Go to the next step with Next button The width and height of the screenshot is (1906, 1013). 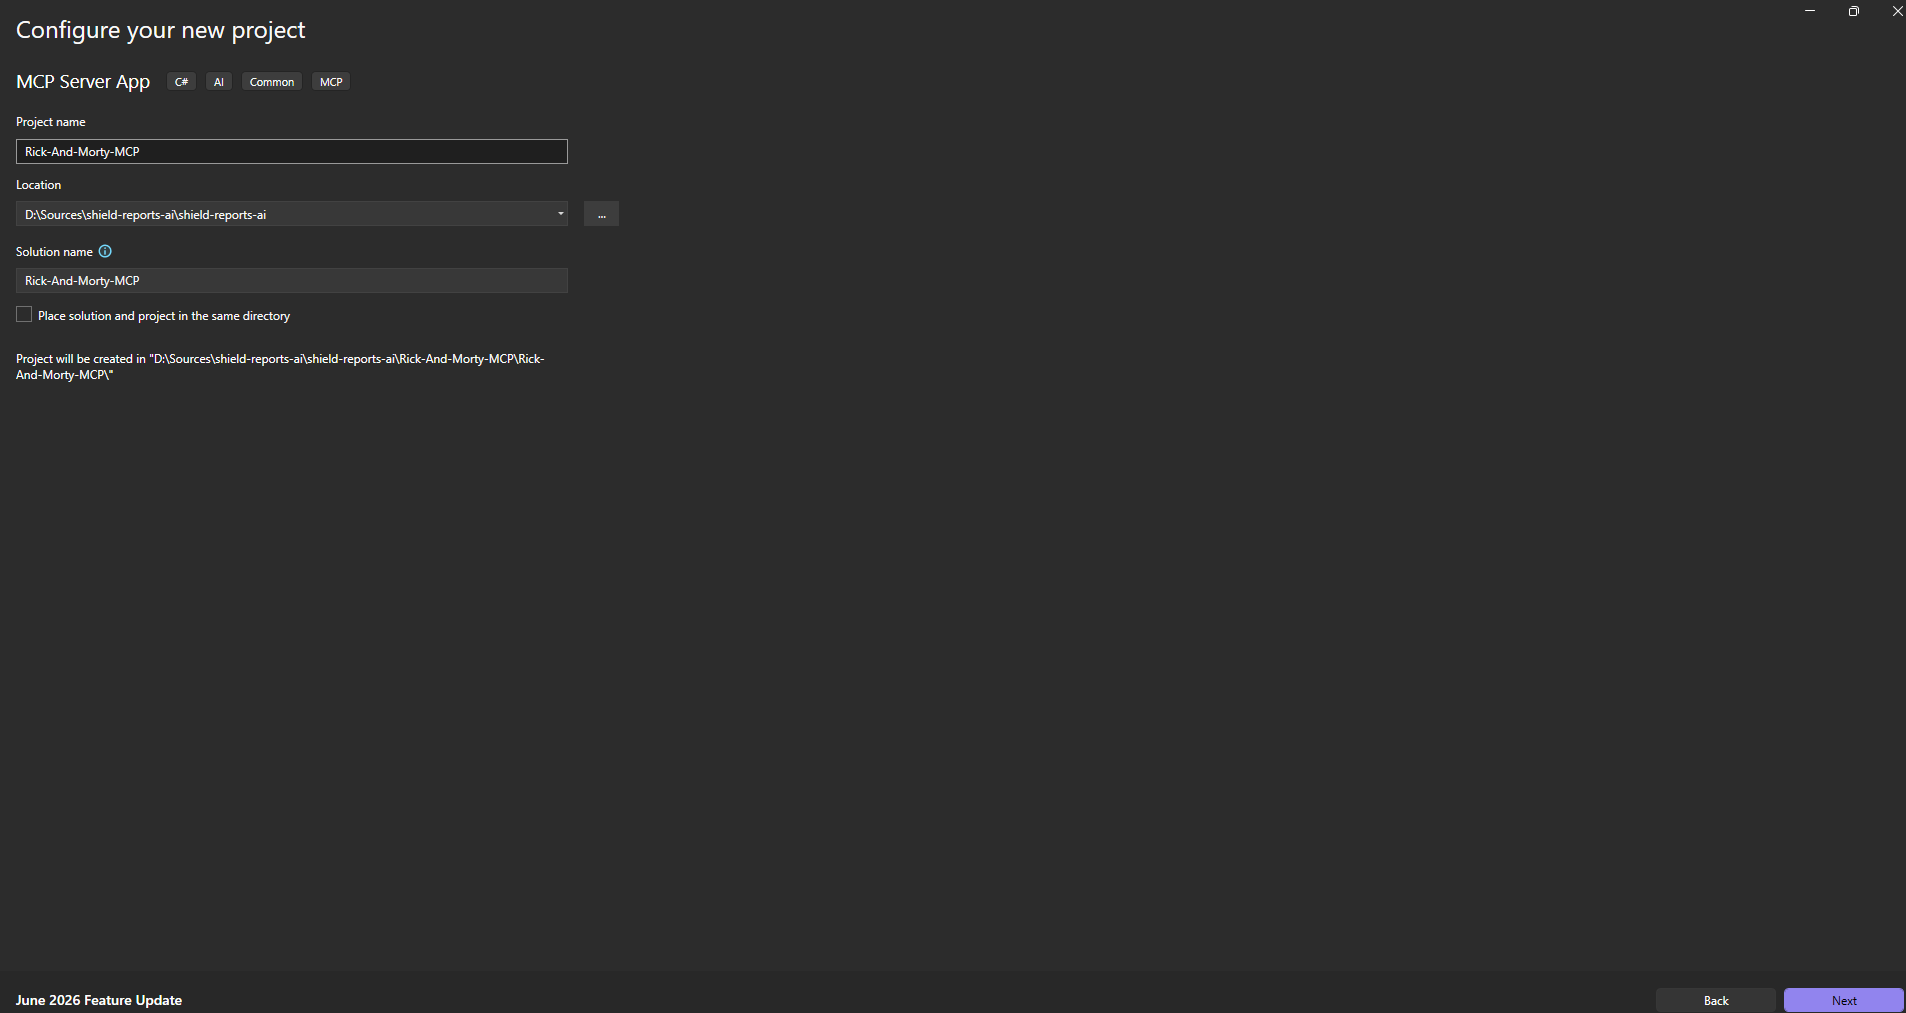tap(1843, 1000)
